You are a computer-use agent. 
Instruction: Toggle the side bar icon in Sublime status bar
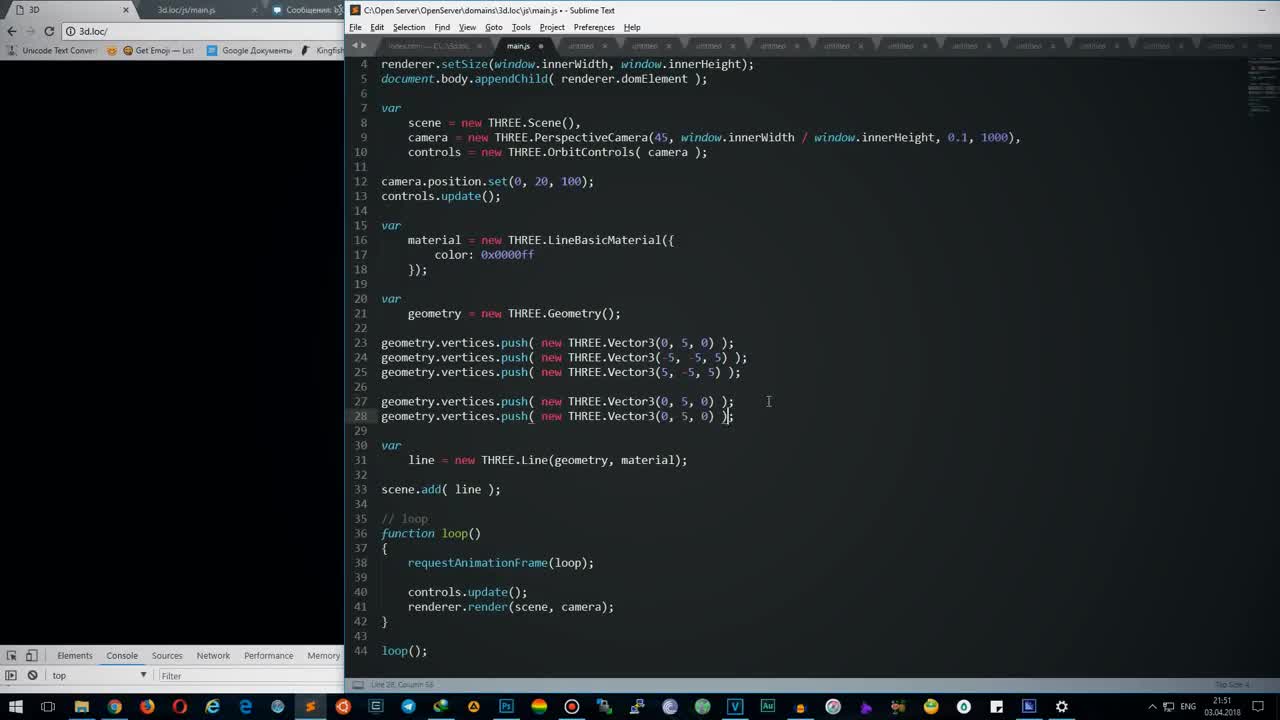pyautogui.click(x=357, y=685)
